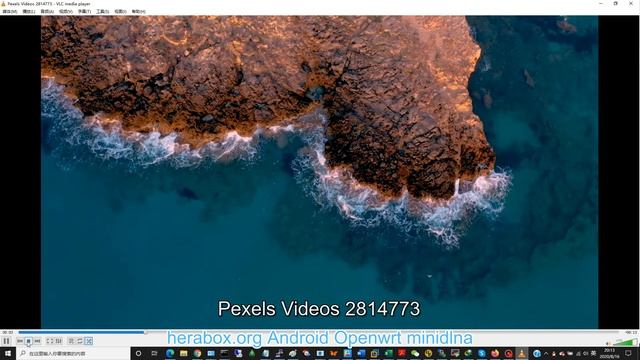Launch Google Chrome from taskbar
Viewport: 640px width, 360px height.
click(x=197, y=353)
